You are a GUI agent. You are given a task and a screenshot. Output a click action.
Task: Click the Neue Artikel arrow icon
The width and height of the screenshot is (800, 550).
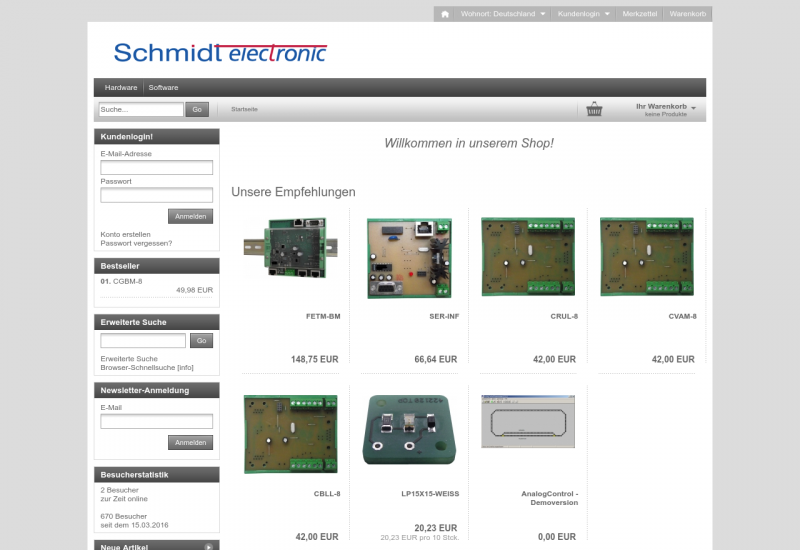coord(209,546)
